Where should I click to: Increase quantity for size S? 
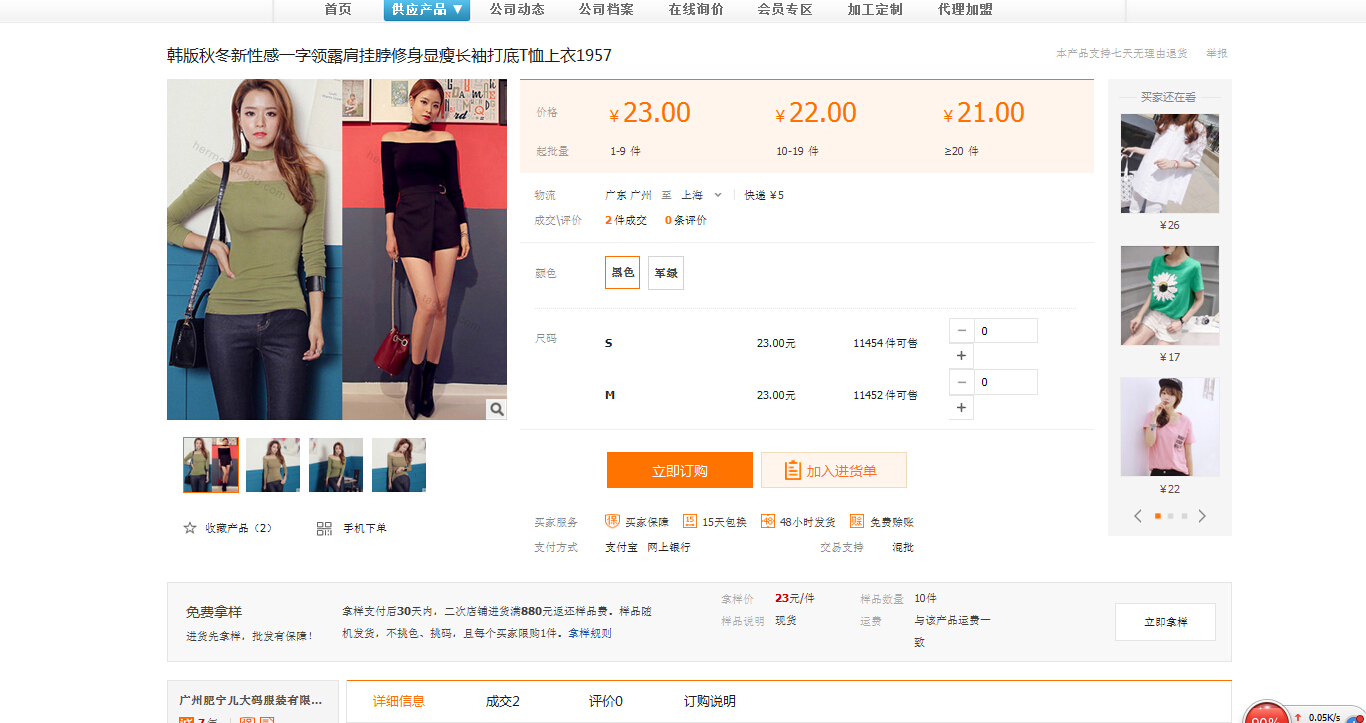(961, 356)
